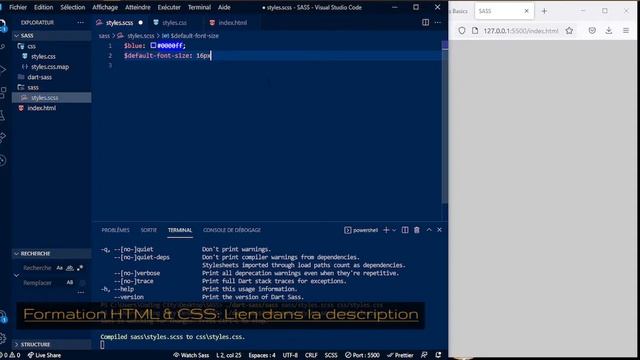Collapse the SASS root folder
640x360 pixels.
[51, 36]
